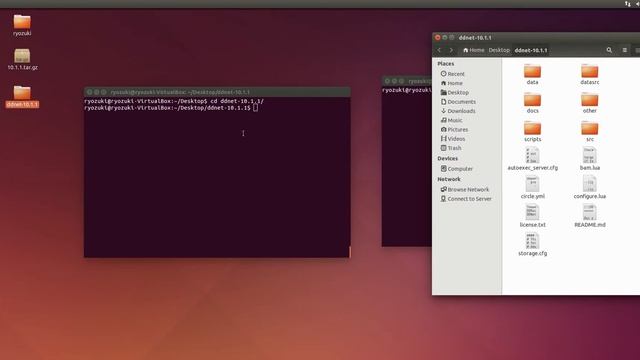640x360 pixels.
Task: Open Home in the Places sidebar
Action: pos(452,83)
